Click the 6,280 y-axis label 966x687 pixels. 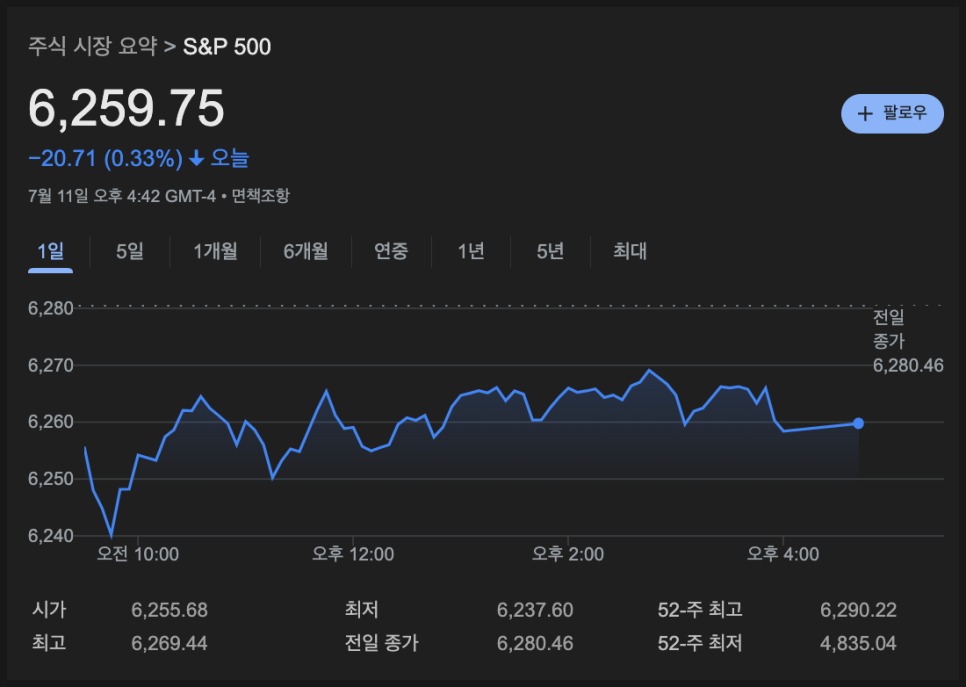tap(51, 308)
